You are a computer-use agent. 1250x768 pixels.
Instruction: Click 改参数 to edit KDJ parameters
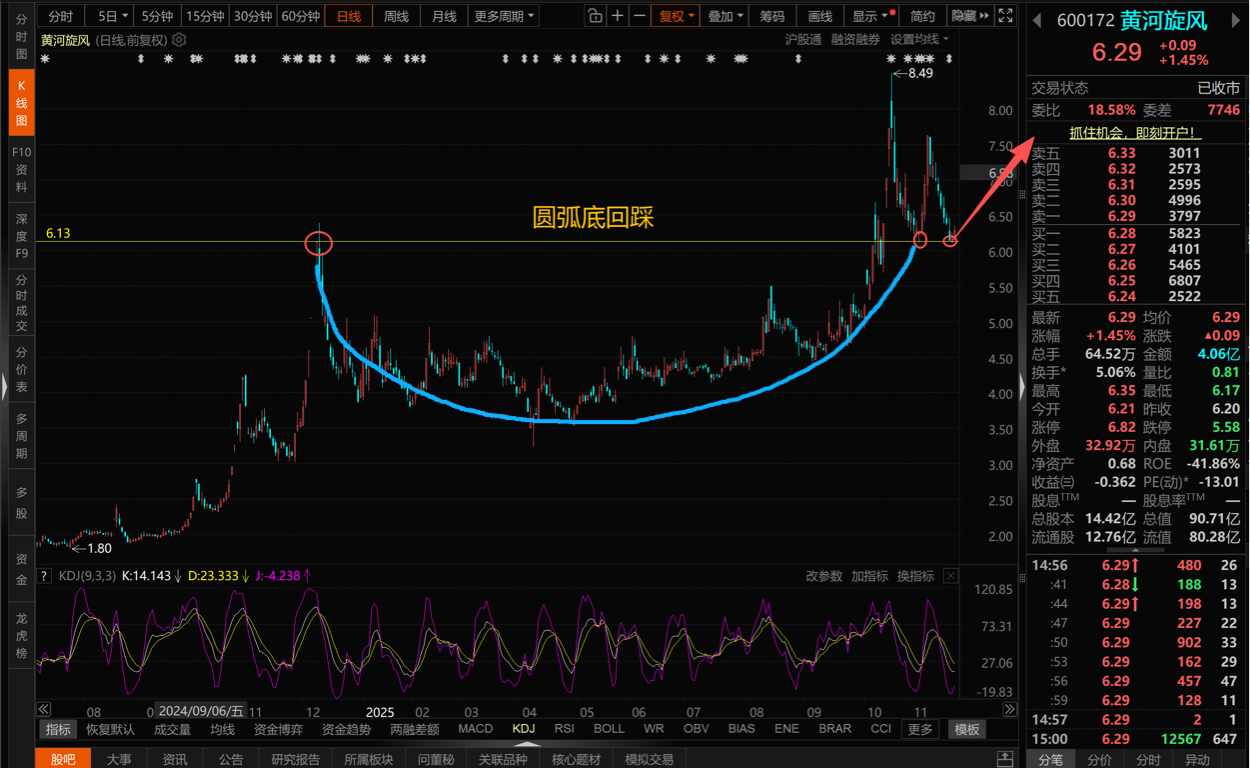click(x=825, y=576)
